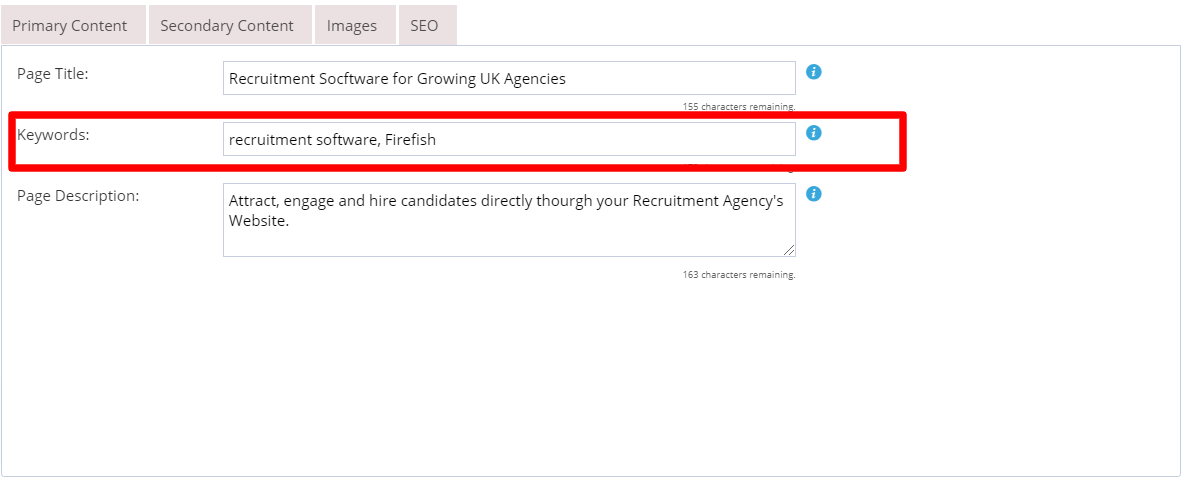This screenshot has height=486, width=1189.
Task: Click the word 'Website.' in description
Action: pyautogui.click(x=259, y=221)
